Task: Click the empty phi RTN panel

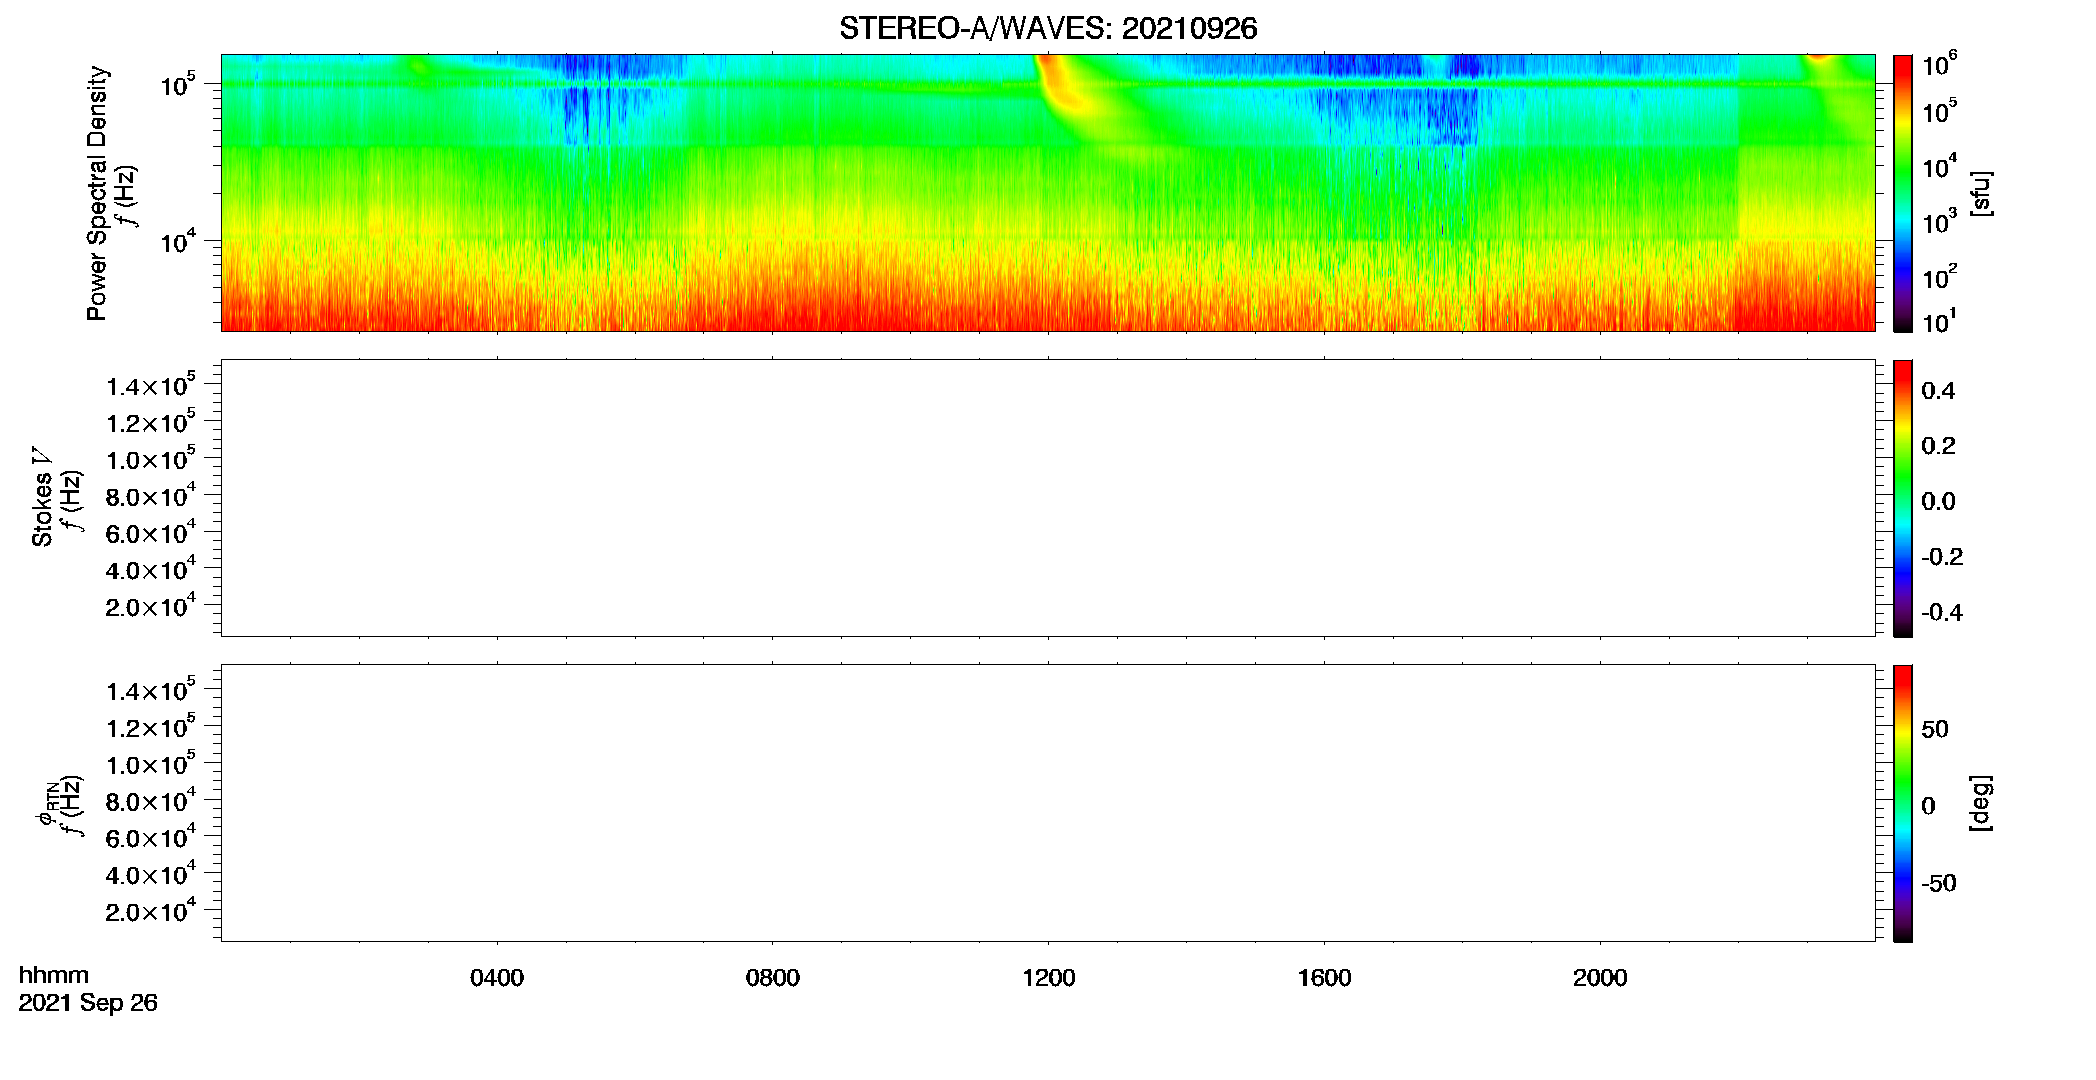Action: [1048, 803]
